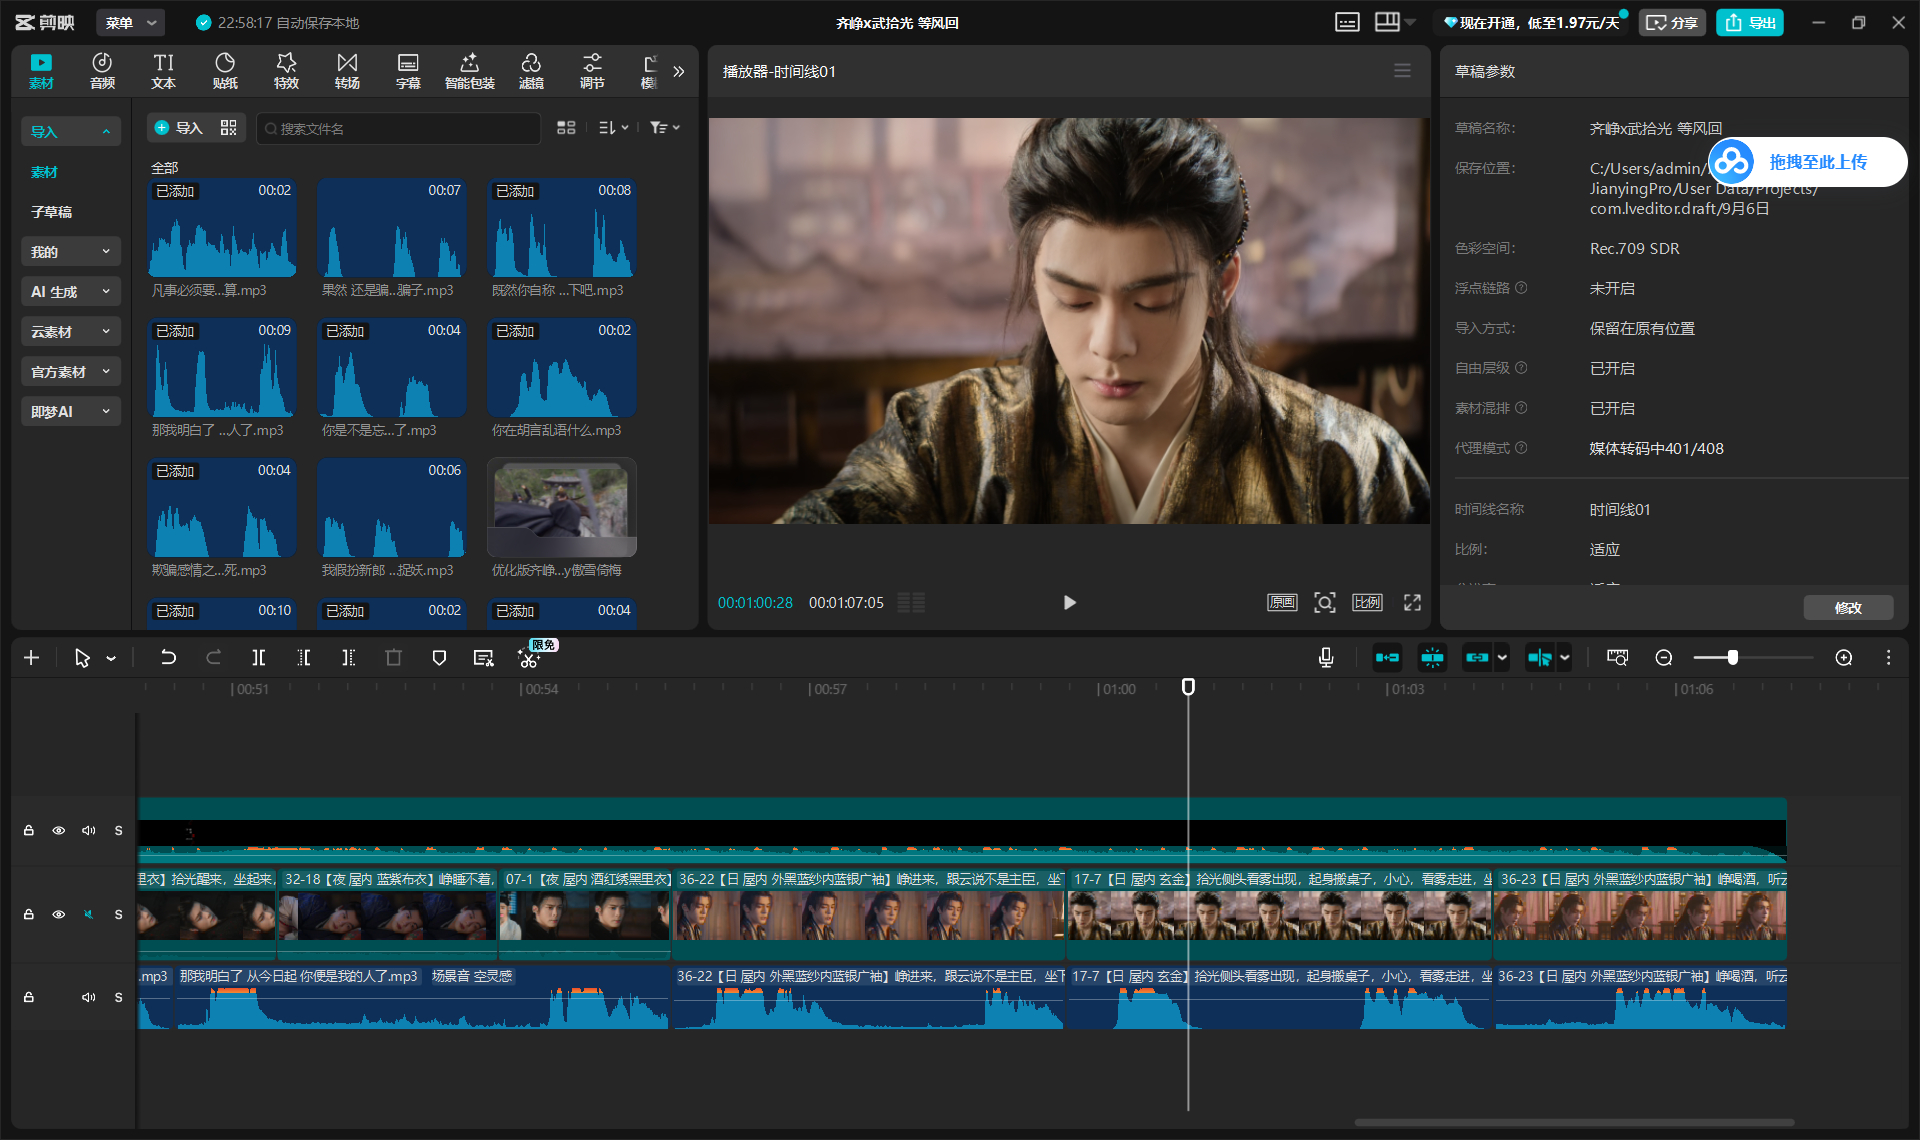The width and height of the screenshot is (1920, 1140).
Task: Toggle auto snapping in timeline toolbar
Action: (x=1432, y=658)
